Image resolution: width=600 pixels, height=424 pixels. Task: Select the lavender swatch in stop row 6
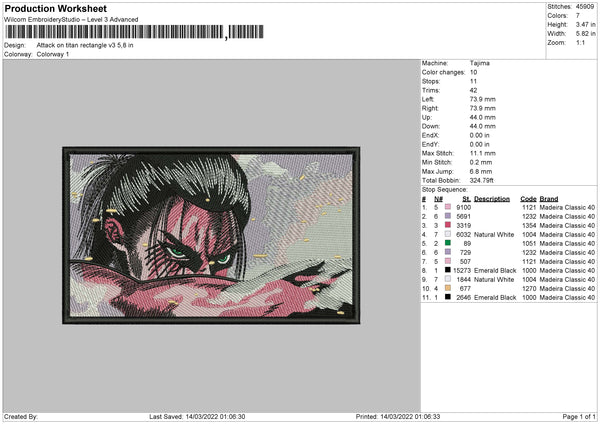(448, 252)
